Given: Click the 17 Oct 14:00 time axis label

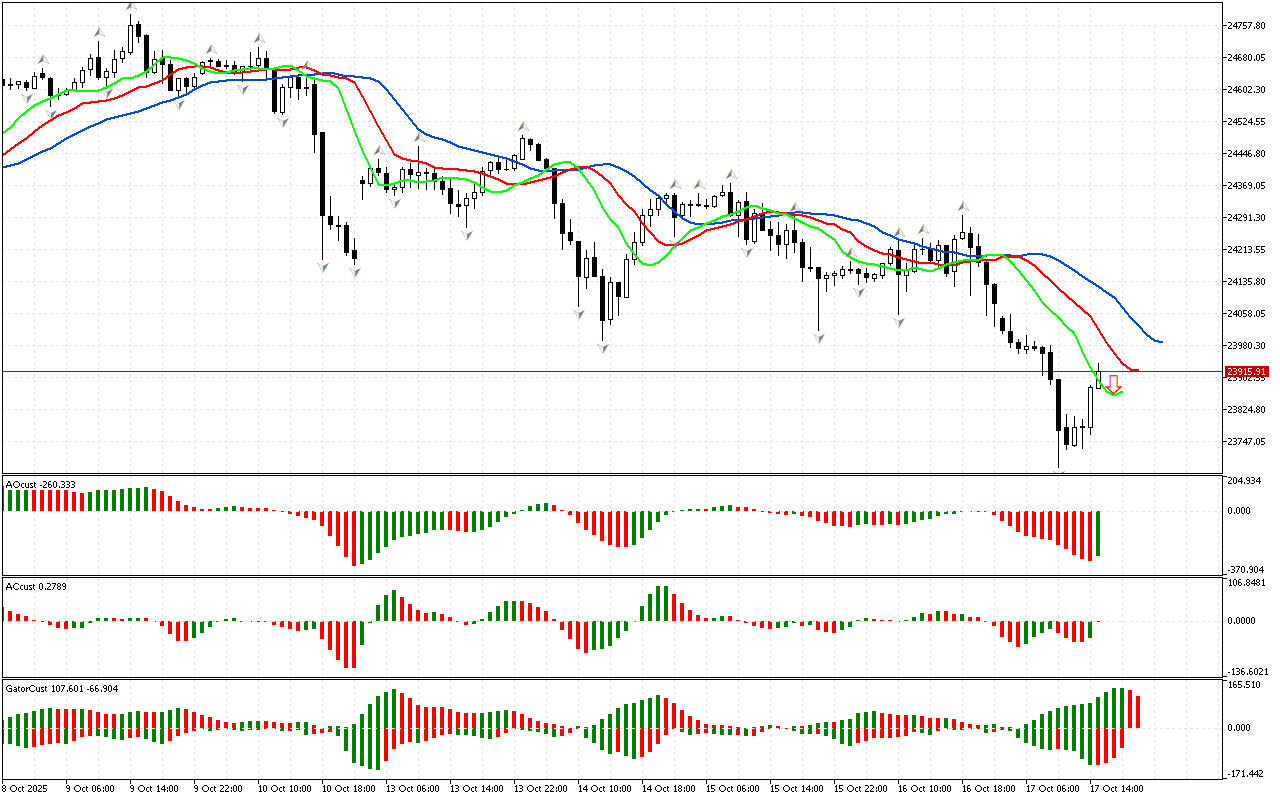Looking at the screenshot, I should (x=1116, y=788).
